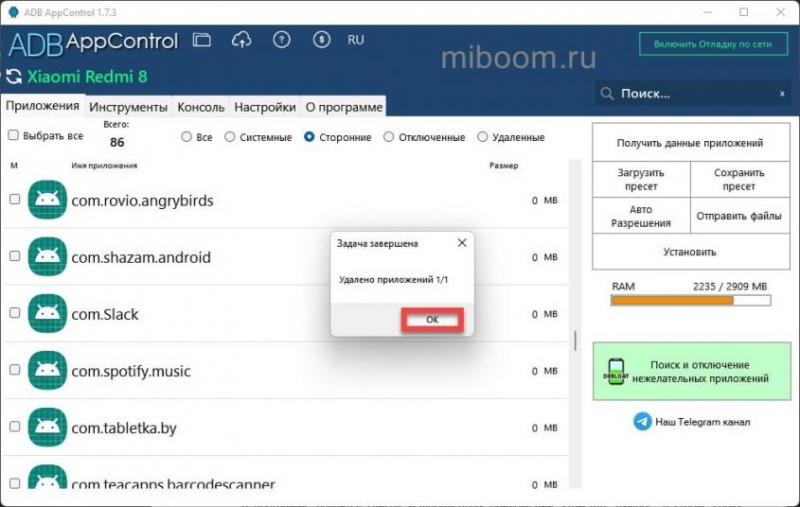Viewport: 800px width, 507px height.
Task: Click Включить Отладку по сети button
Action: point(713,44)
